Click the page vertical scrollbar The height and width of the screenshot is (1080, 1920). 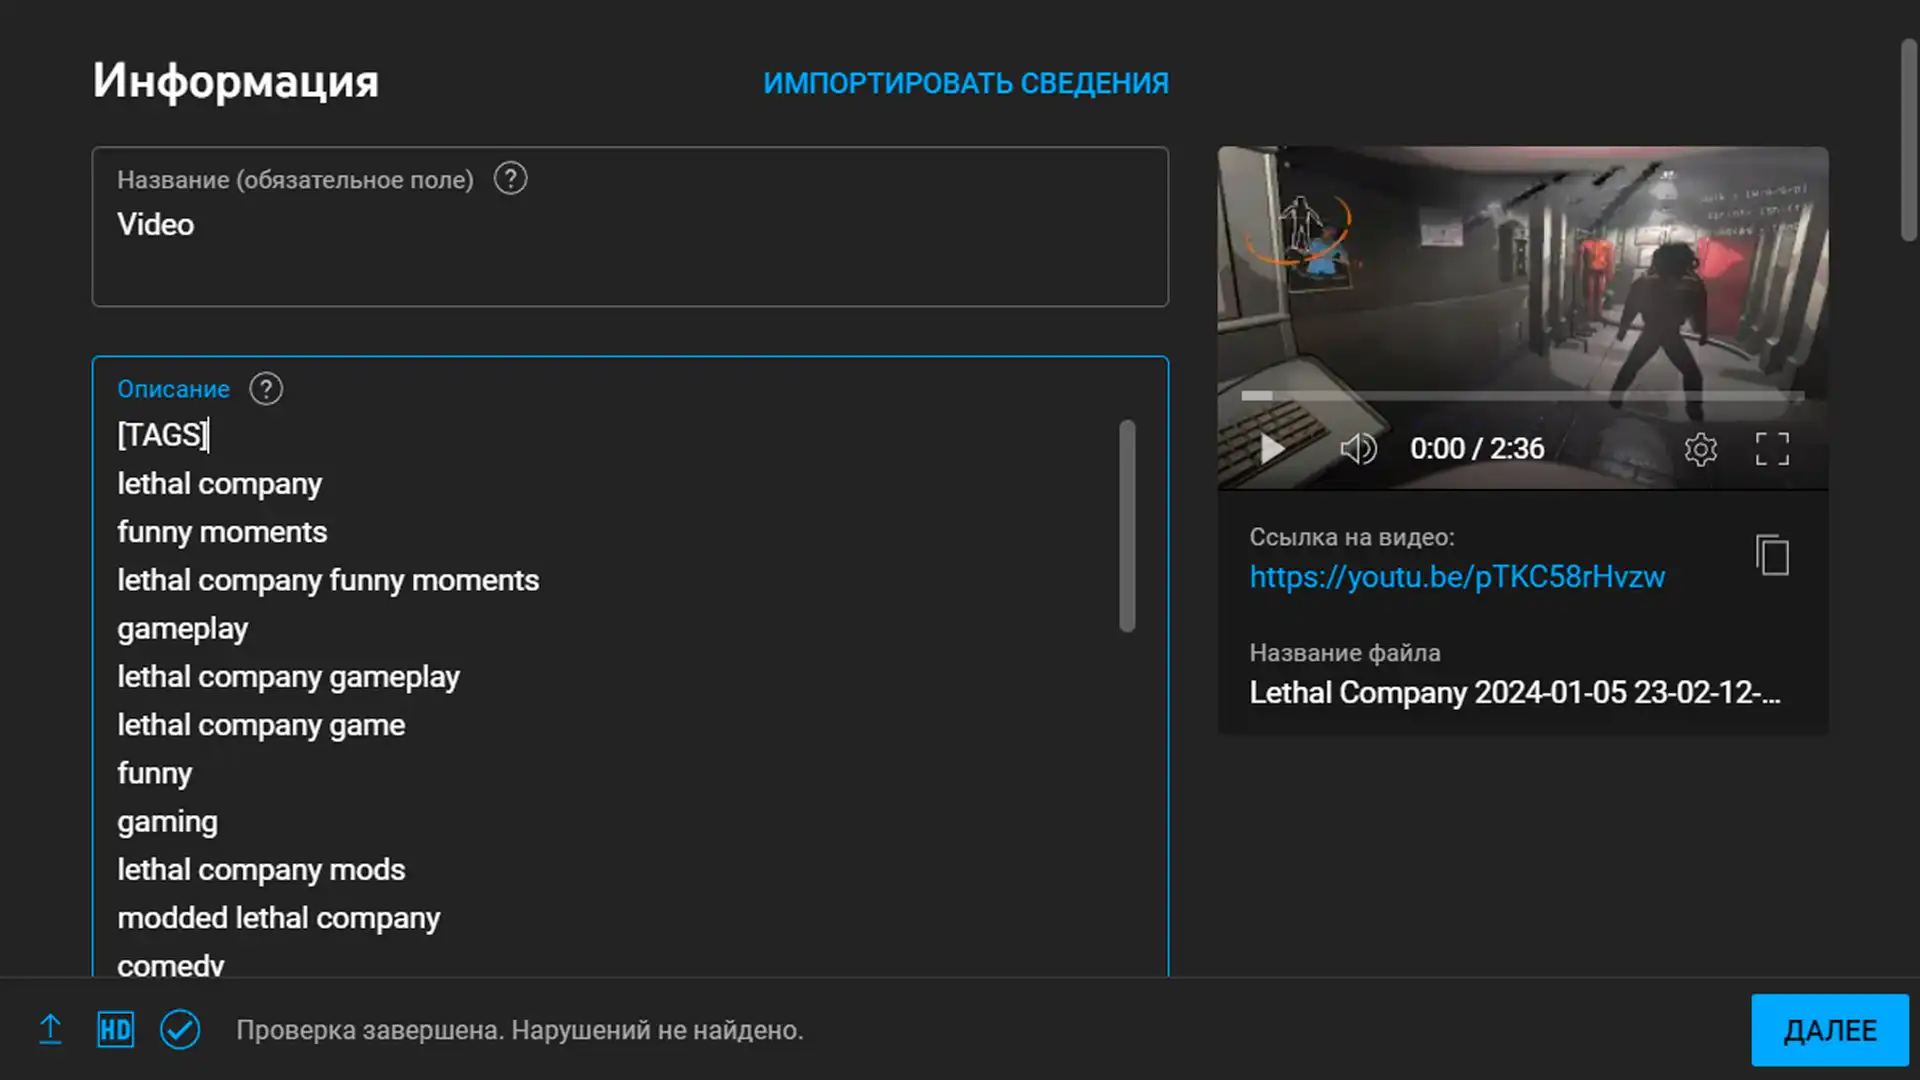tap(1908, 140)
